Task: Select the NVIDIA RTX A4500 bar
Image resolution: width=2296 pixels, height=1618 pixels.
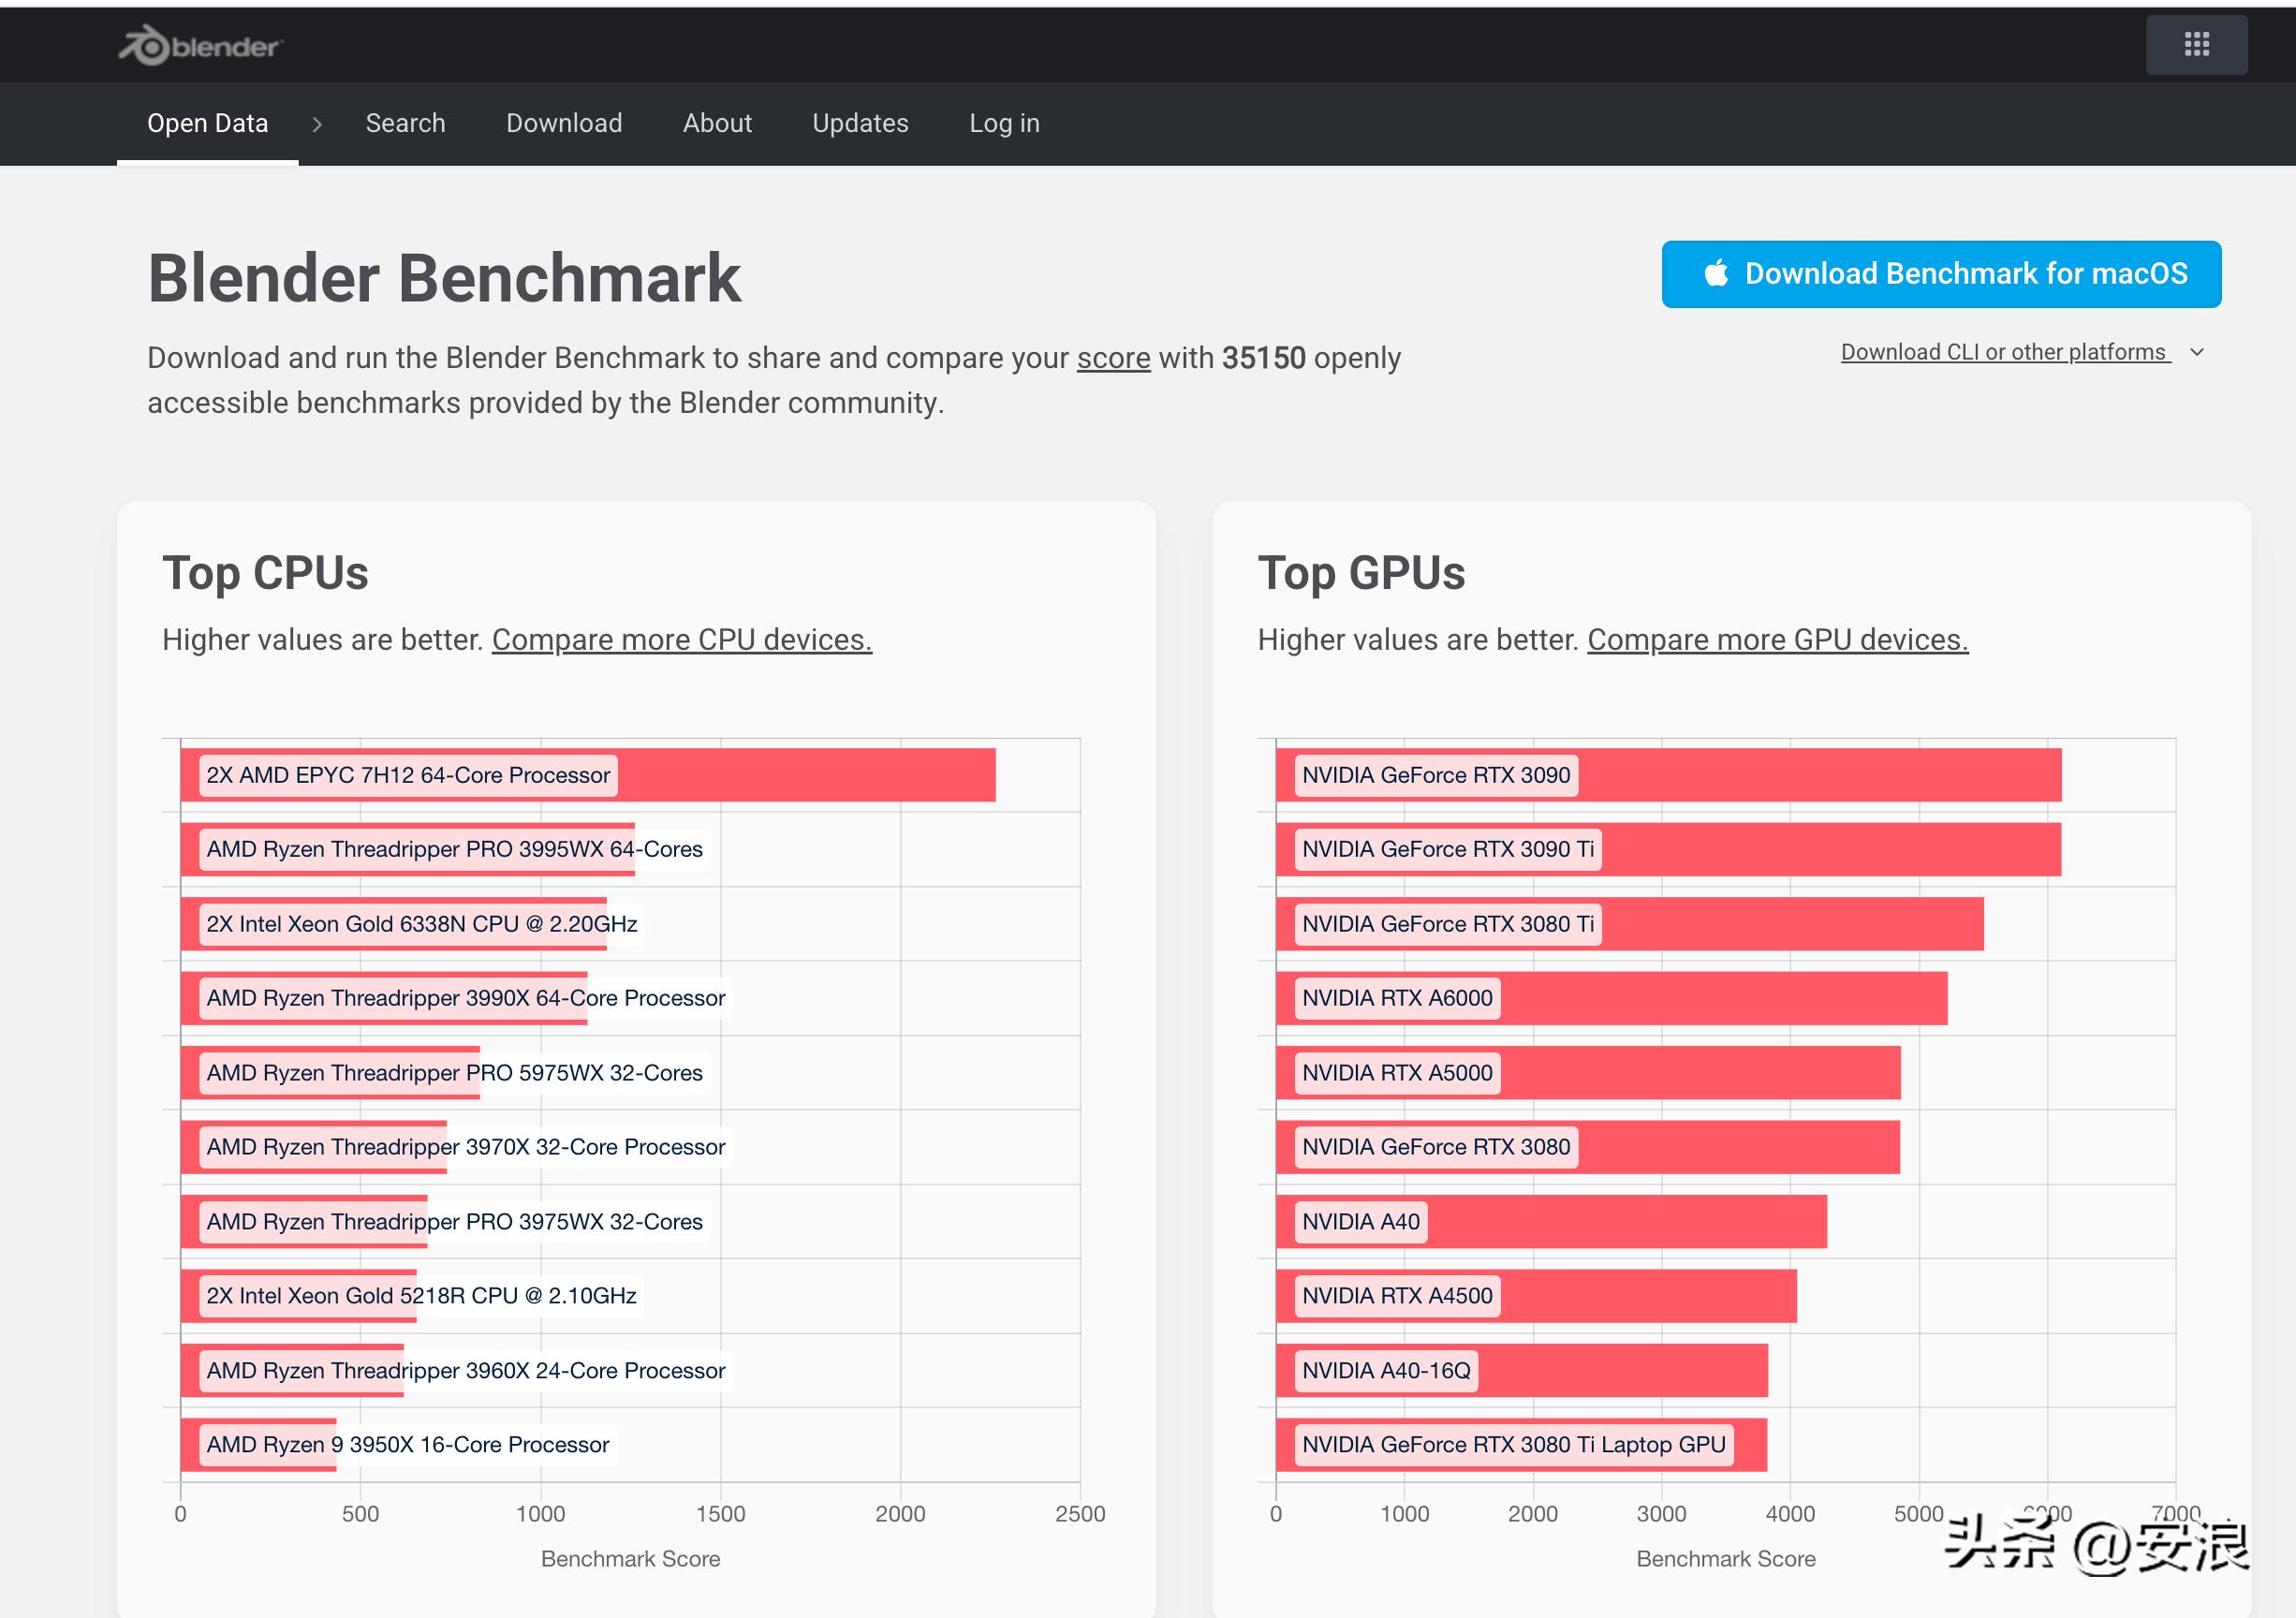Action: (1536, 1296)
